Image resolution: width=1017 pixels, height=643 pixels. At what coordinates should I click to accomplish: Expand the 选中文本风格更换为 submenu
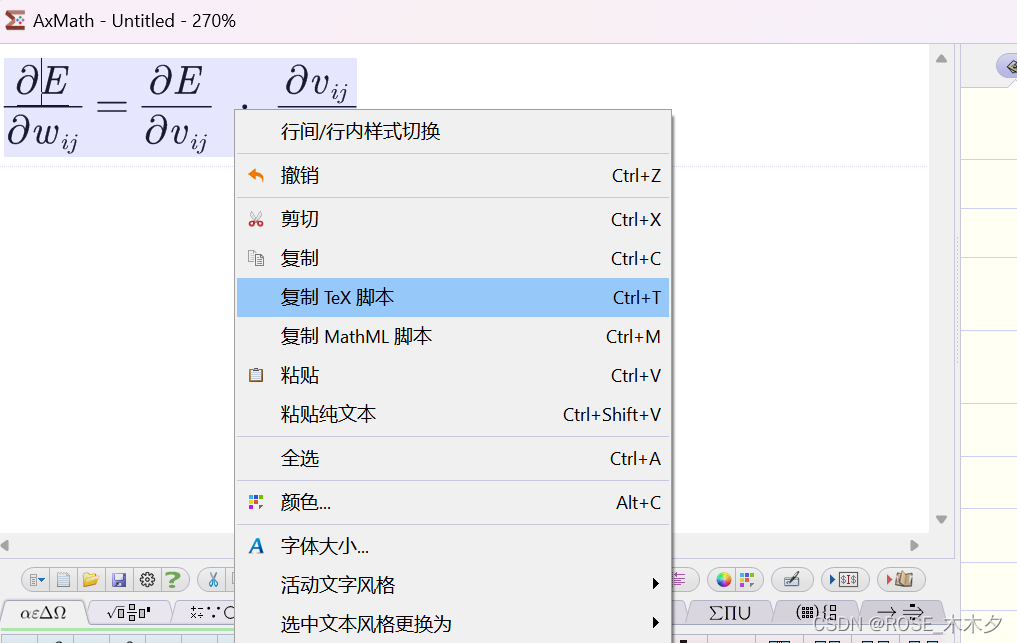(452, 622)
